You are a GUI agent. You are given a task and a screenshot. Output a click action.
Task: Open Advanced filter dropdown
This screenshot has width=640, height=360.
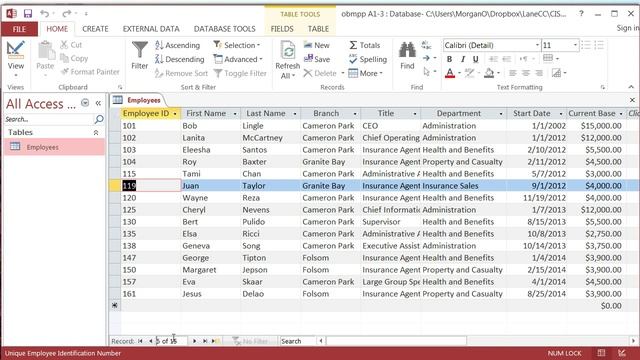point(238,59)
